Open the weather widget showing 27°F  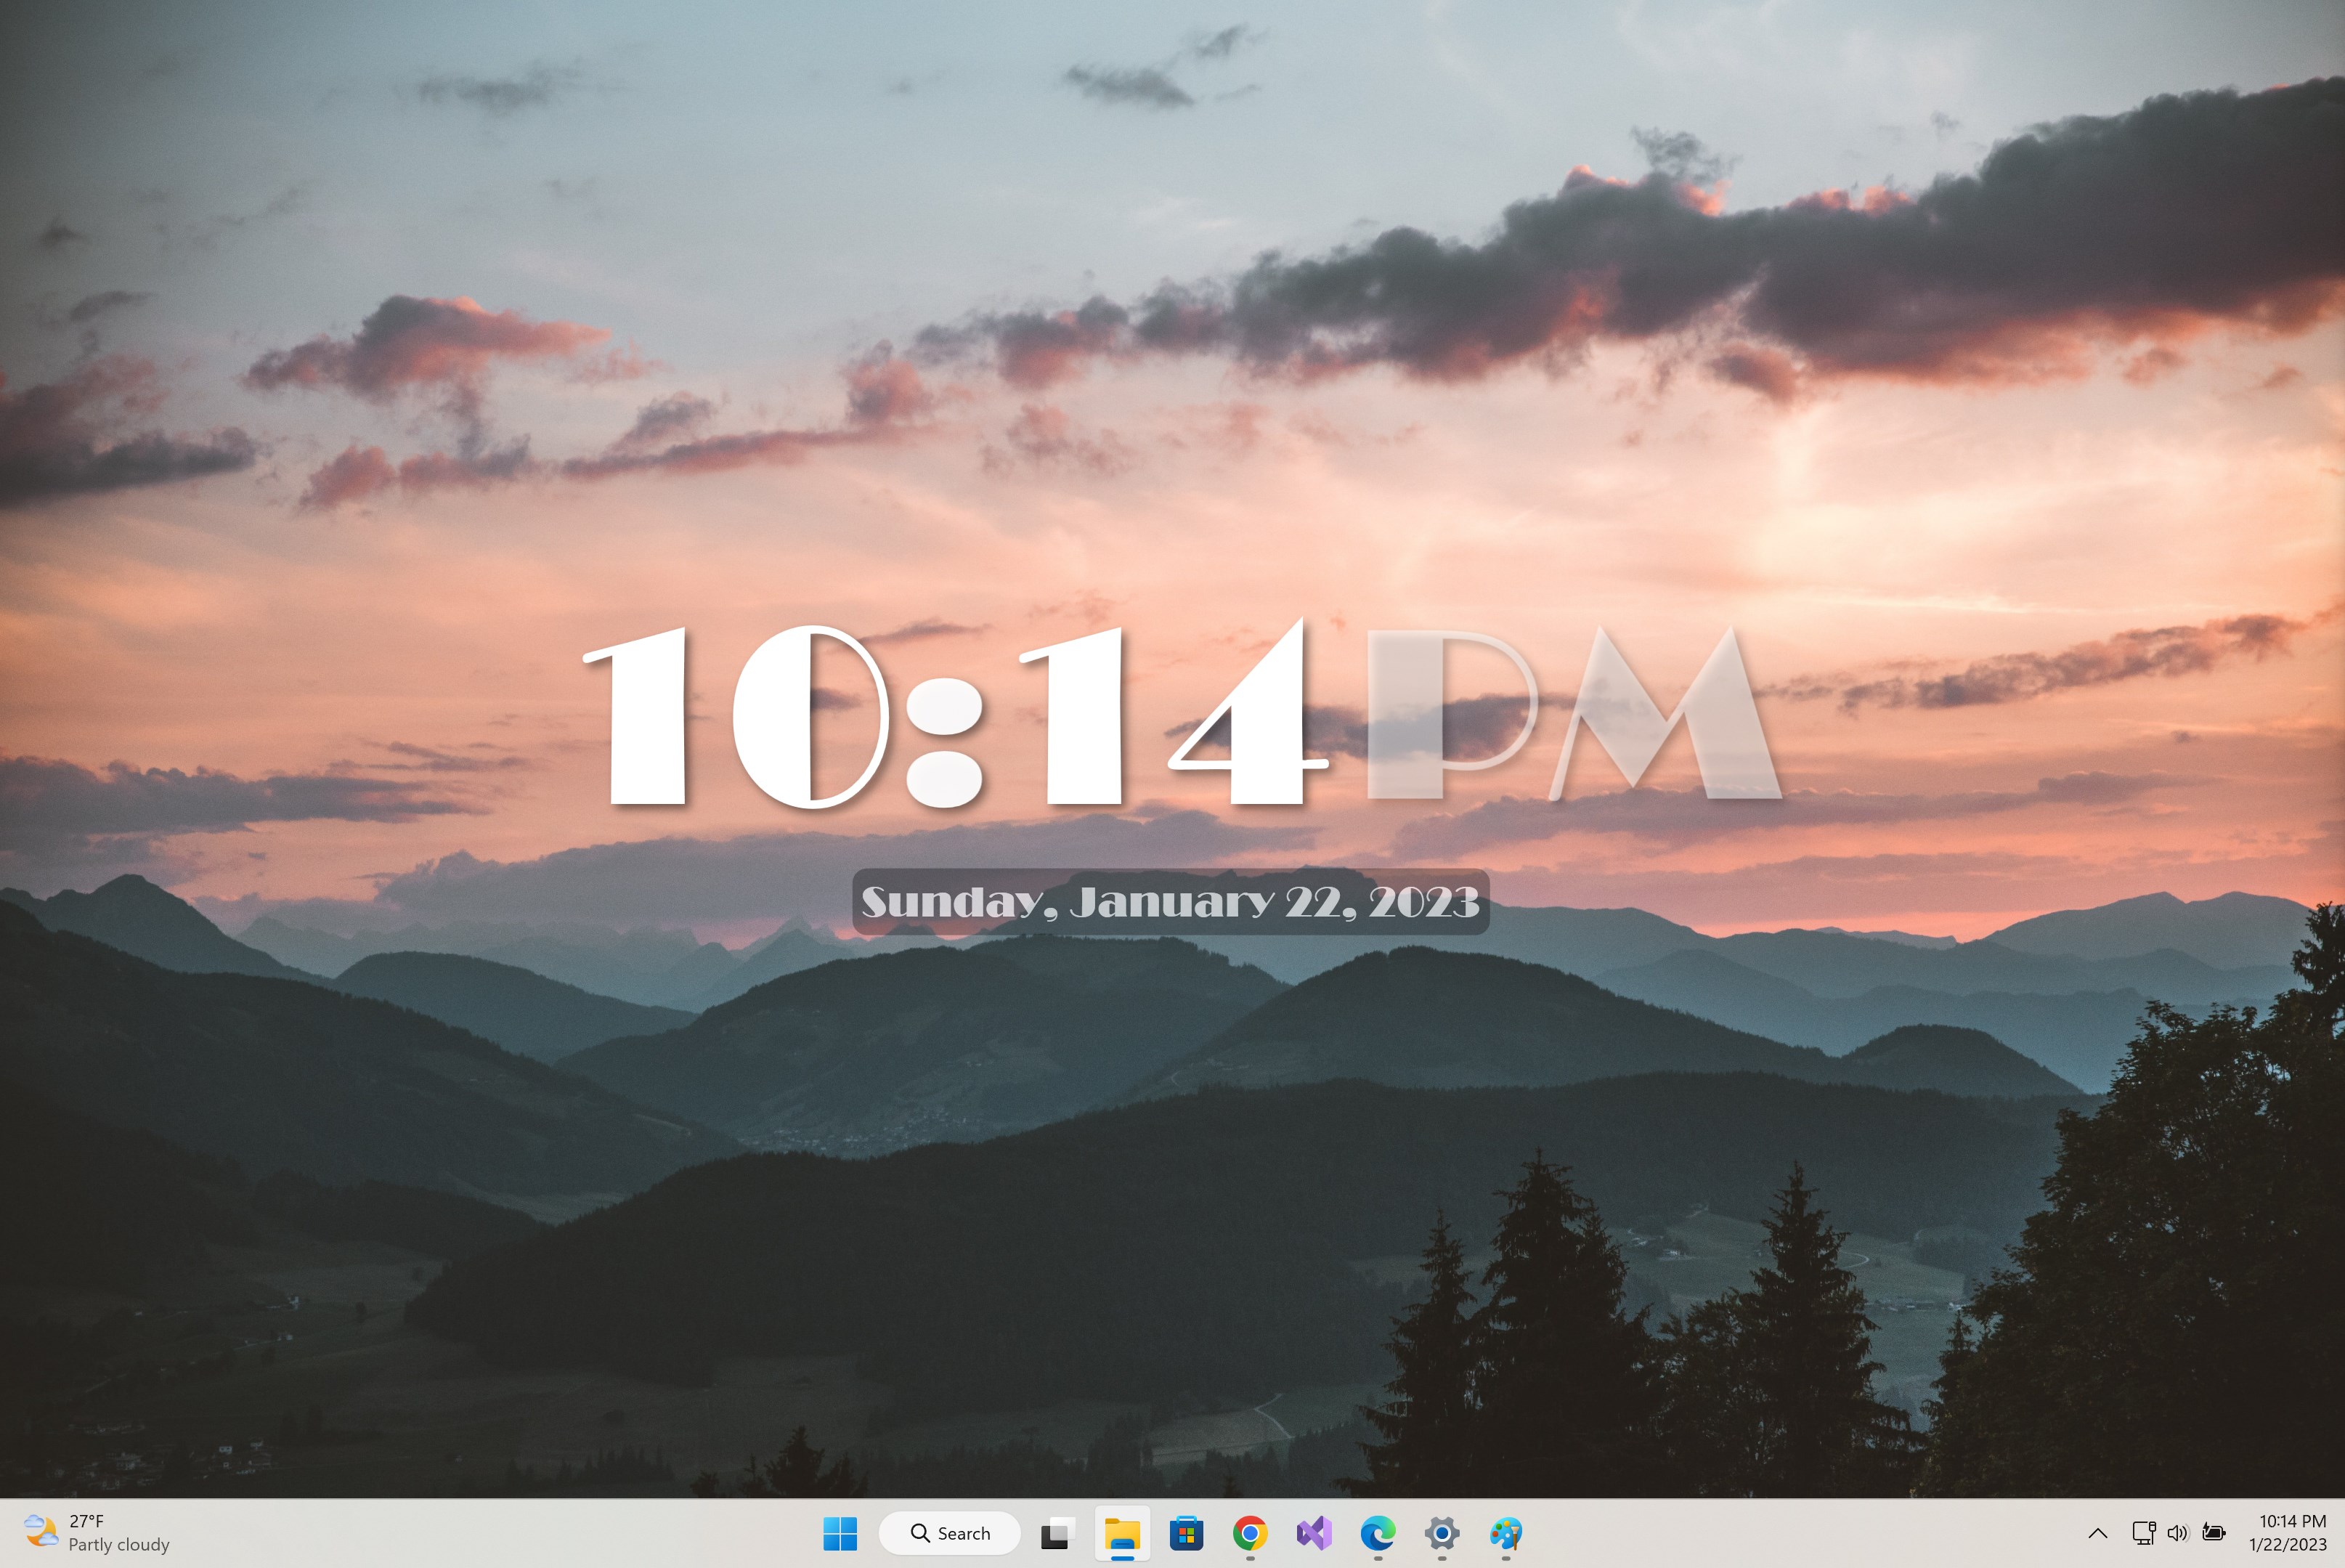click(40, 1532)
